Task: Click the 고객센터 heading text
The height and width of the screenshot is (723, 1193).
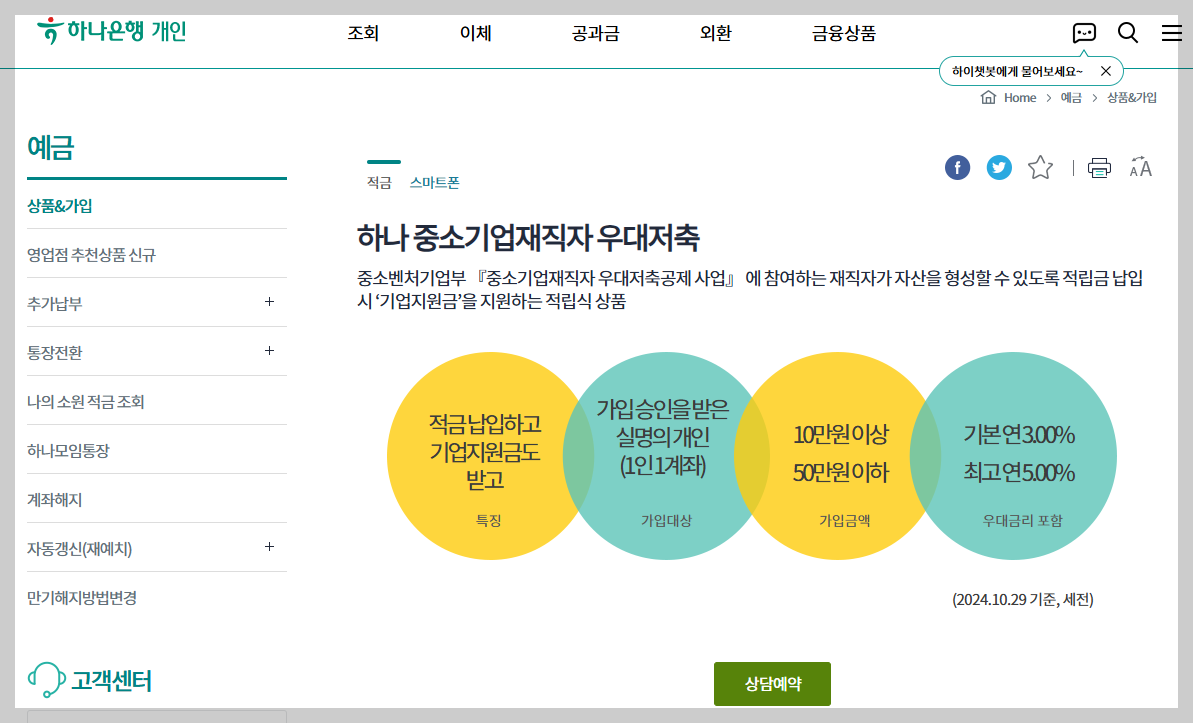Action: [112, 680]
